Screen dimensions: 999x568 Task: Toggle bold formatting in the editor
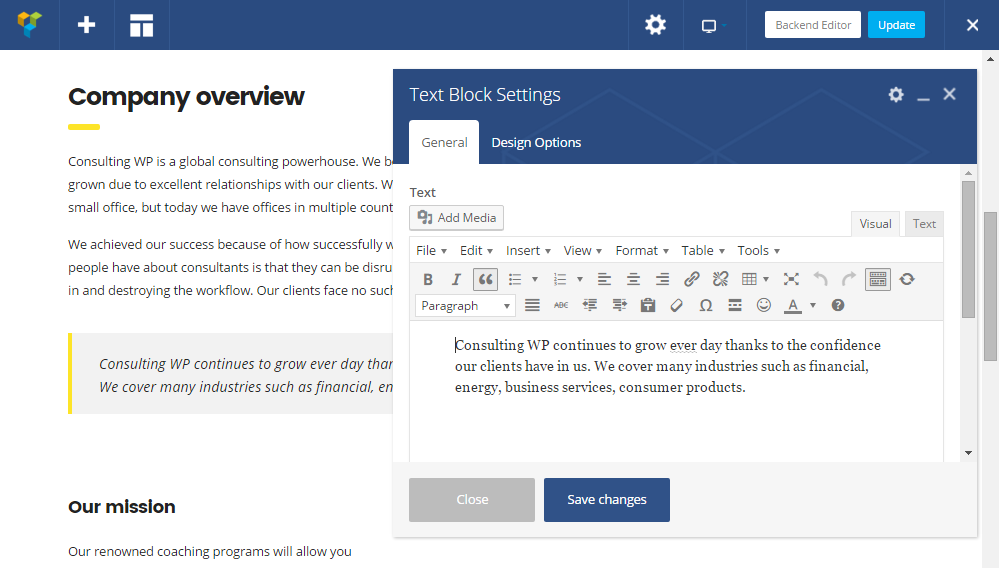coord(428,279)
